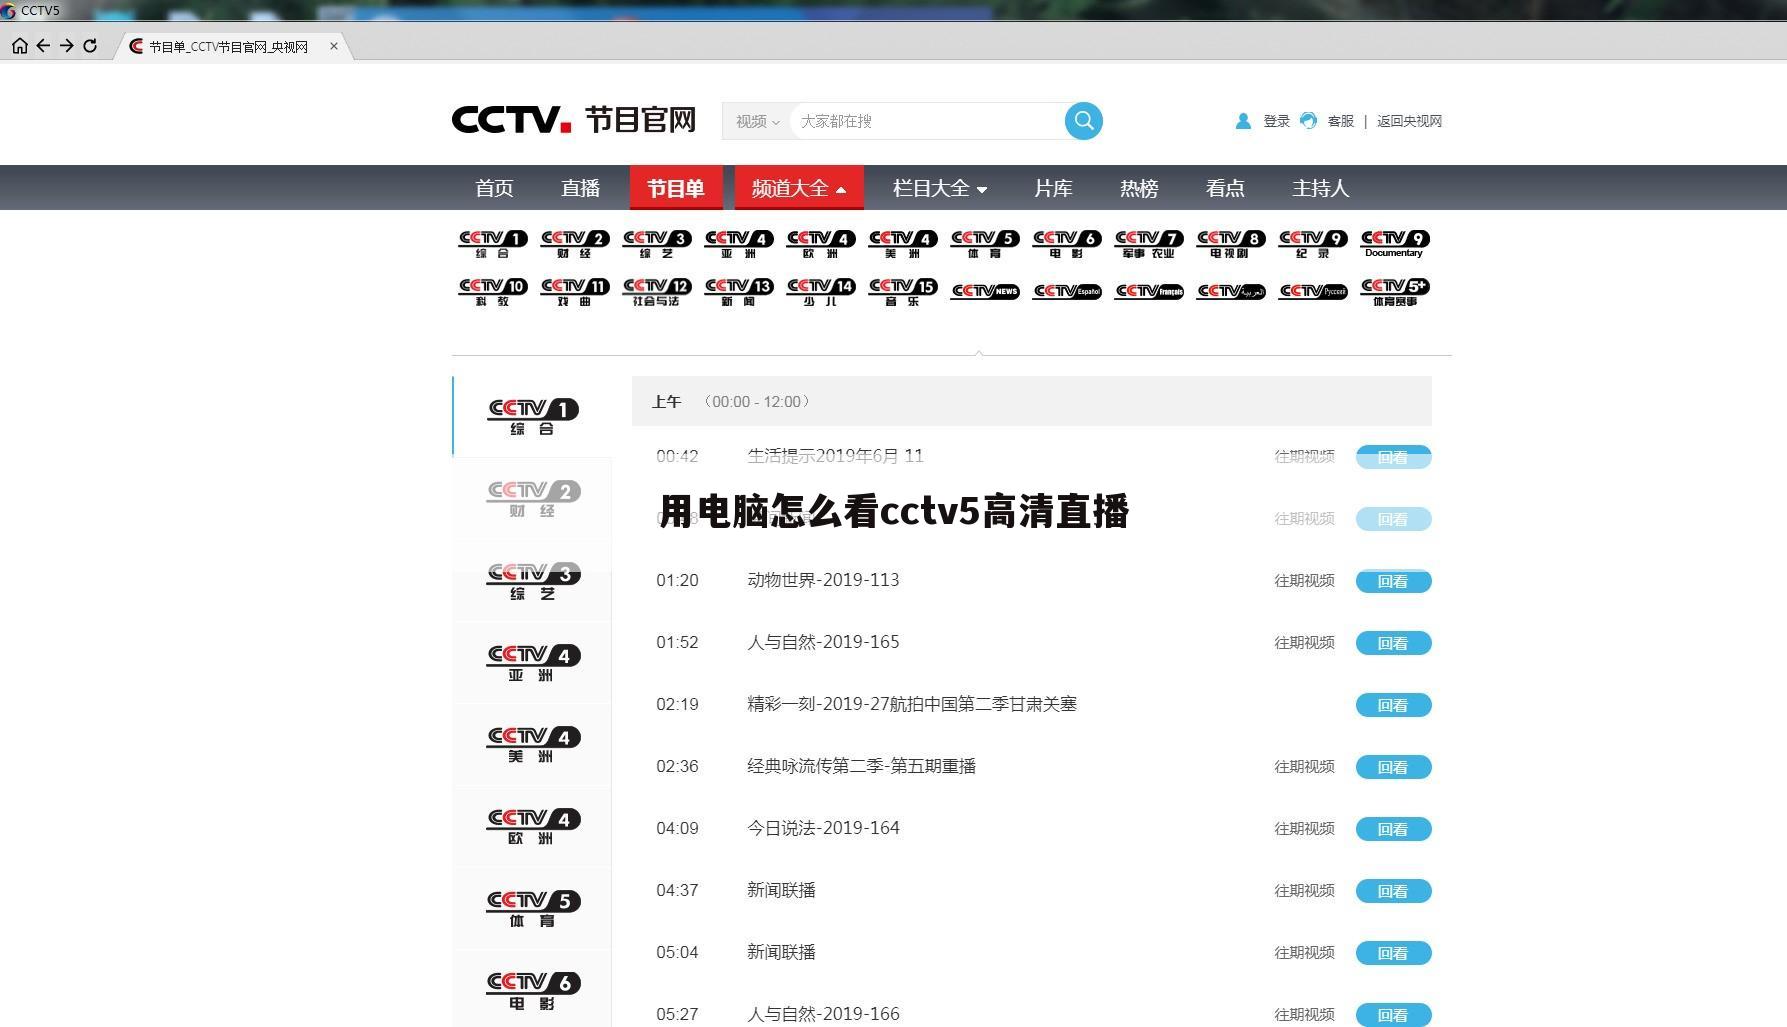Go to 首页 in the navigation bar
This screenshot has width=1787, height=1027.
(x=494, y=188)
